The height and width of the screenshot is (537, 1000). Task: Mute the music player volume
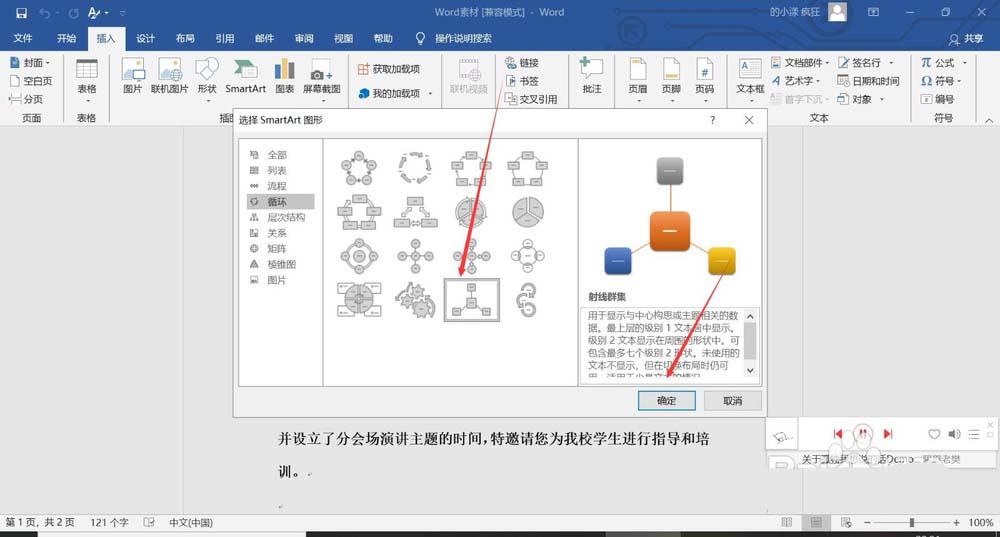pos(954,434)
